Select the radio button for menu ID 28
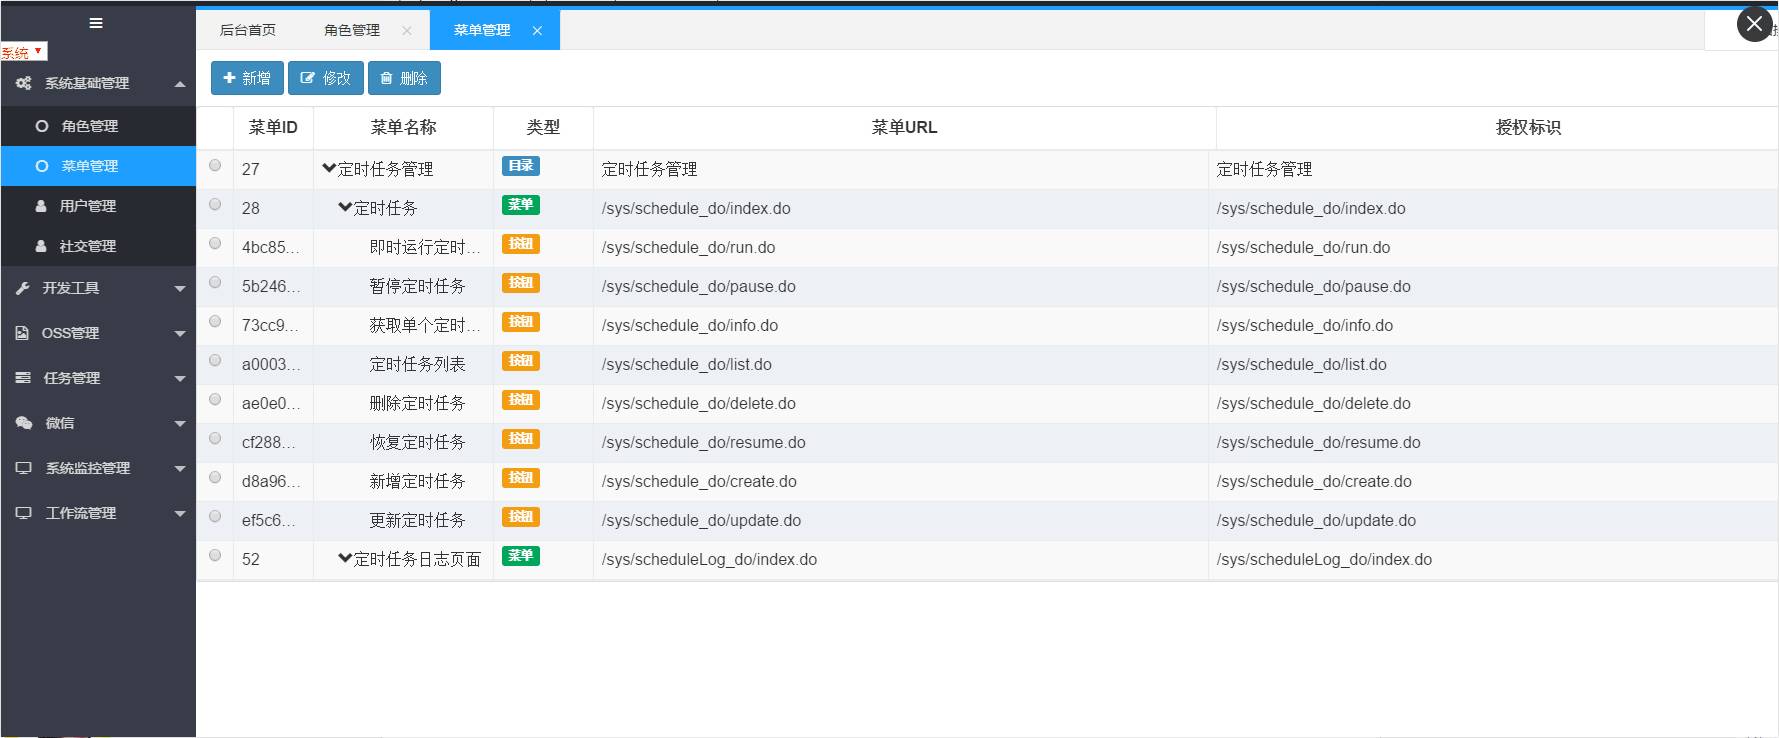The width and height of the screenshot is (1779, 738). click(x=215, y=204)
